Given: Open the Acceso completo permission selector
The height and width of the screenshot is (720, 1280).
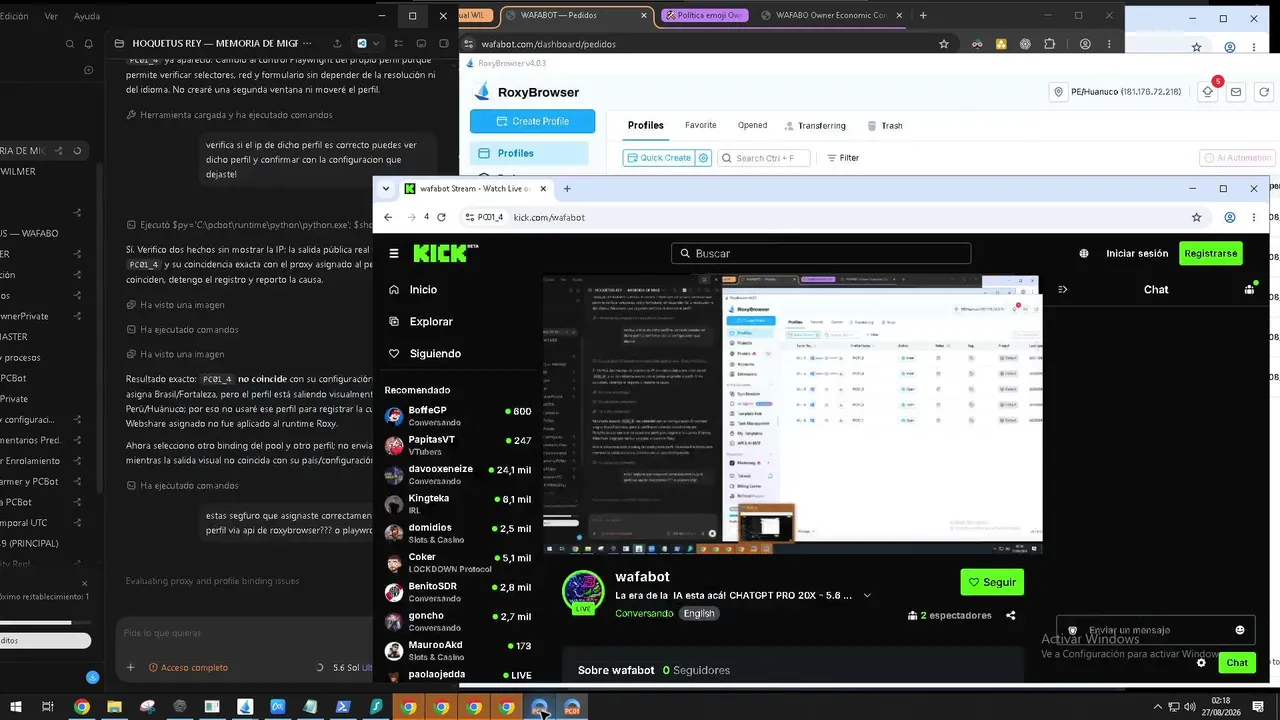Looking at the screenshot, I should coord(189,667).
